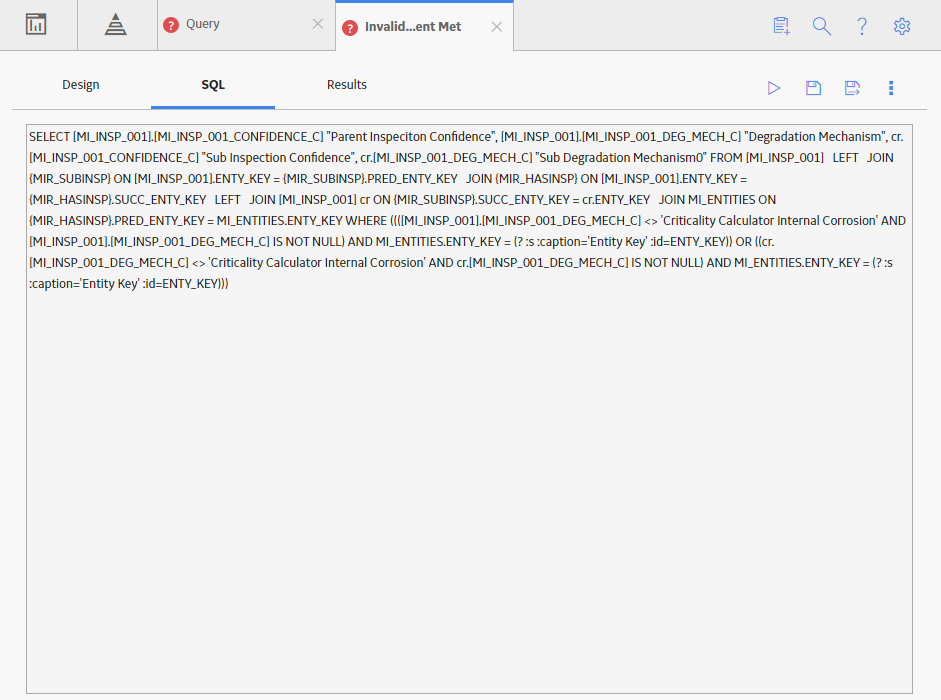Open the clipboard add-record icon
The height and width of the screenshot is (700, 941).
tap(781, 26)
